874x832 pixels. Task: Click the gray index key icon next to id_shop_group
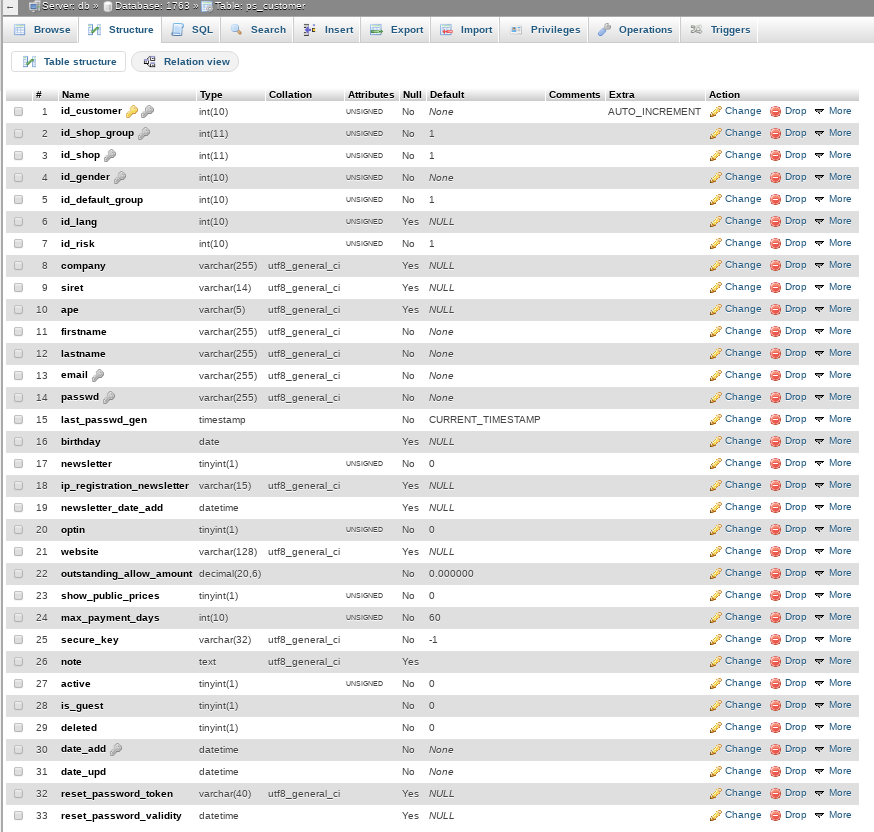pyautogui.click(x=144, y=133)
